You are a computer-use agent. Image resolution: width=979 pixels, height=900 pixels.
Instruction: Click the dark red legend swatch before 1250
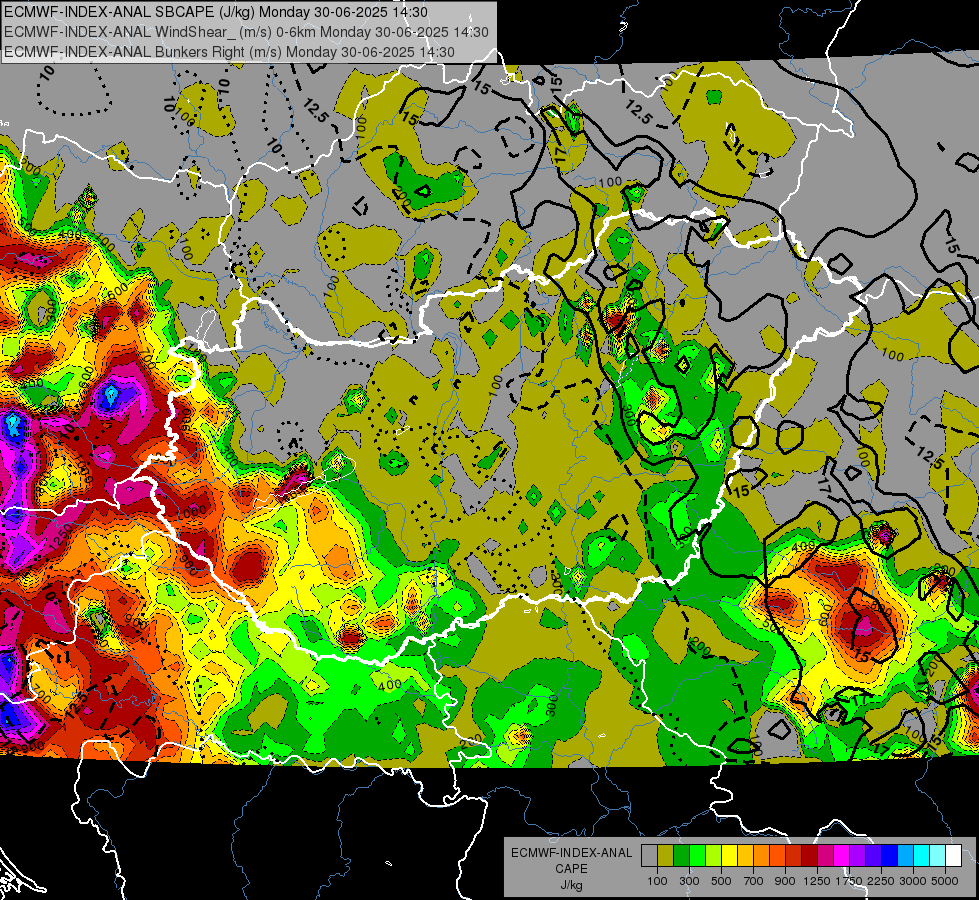tap(809, 856)
